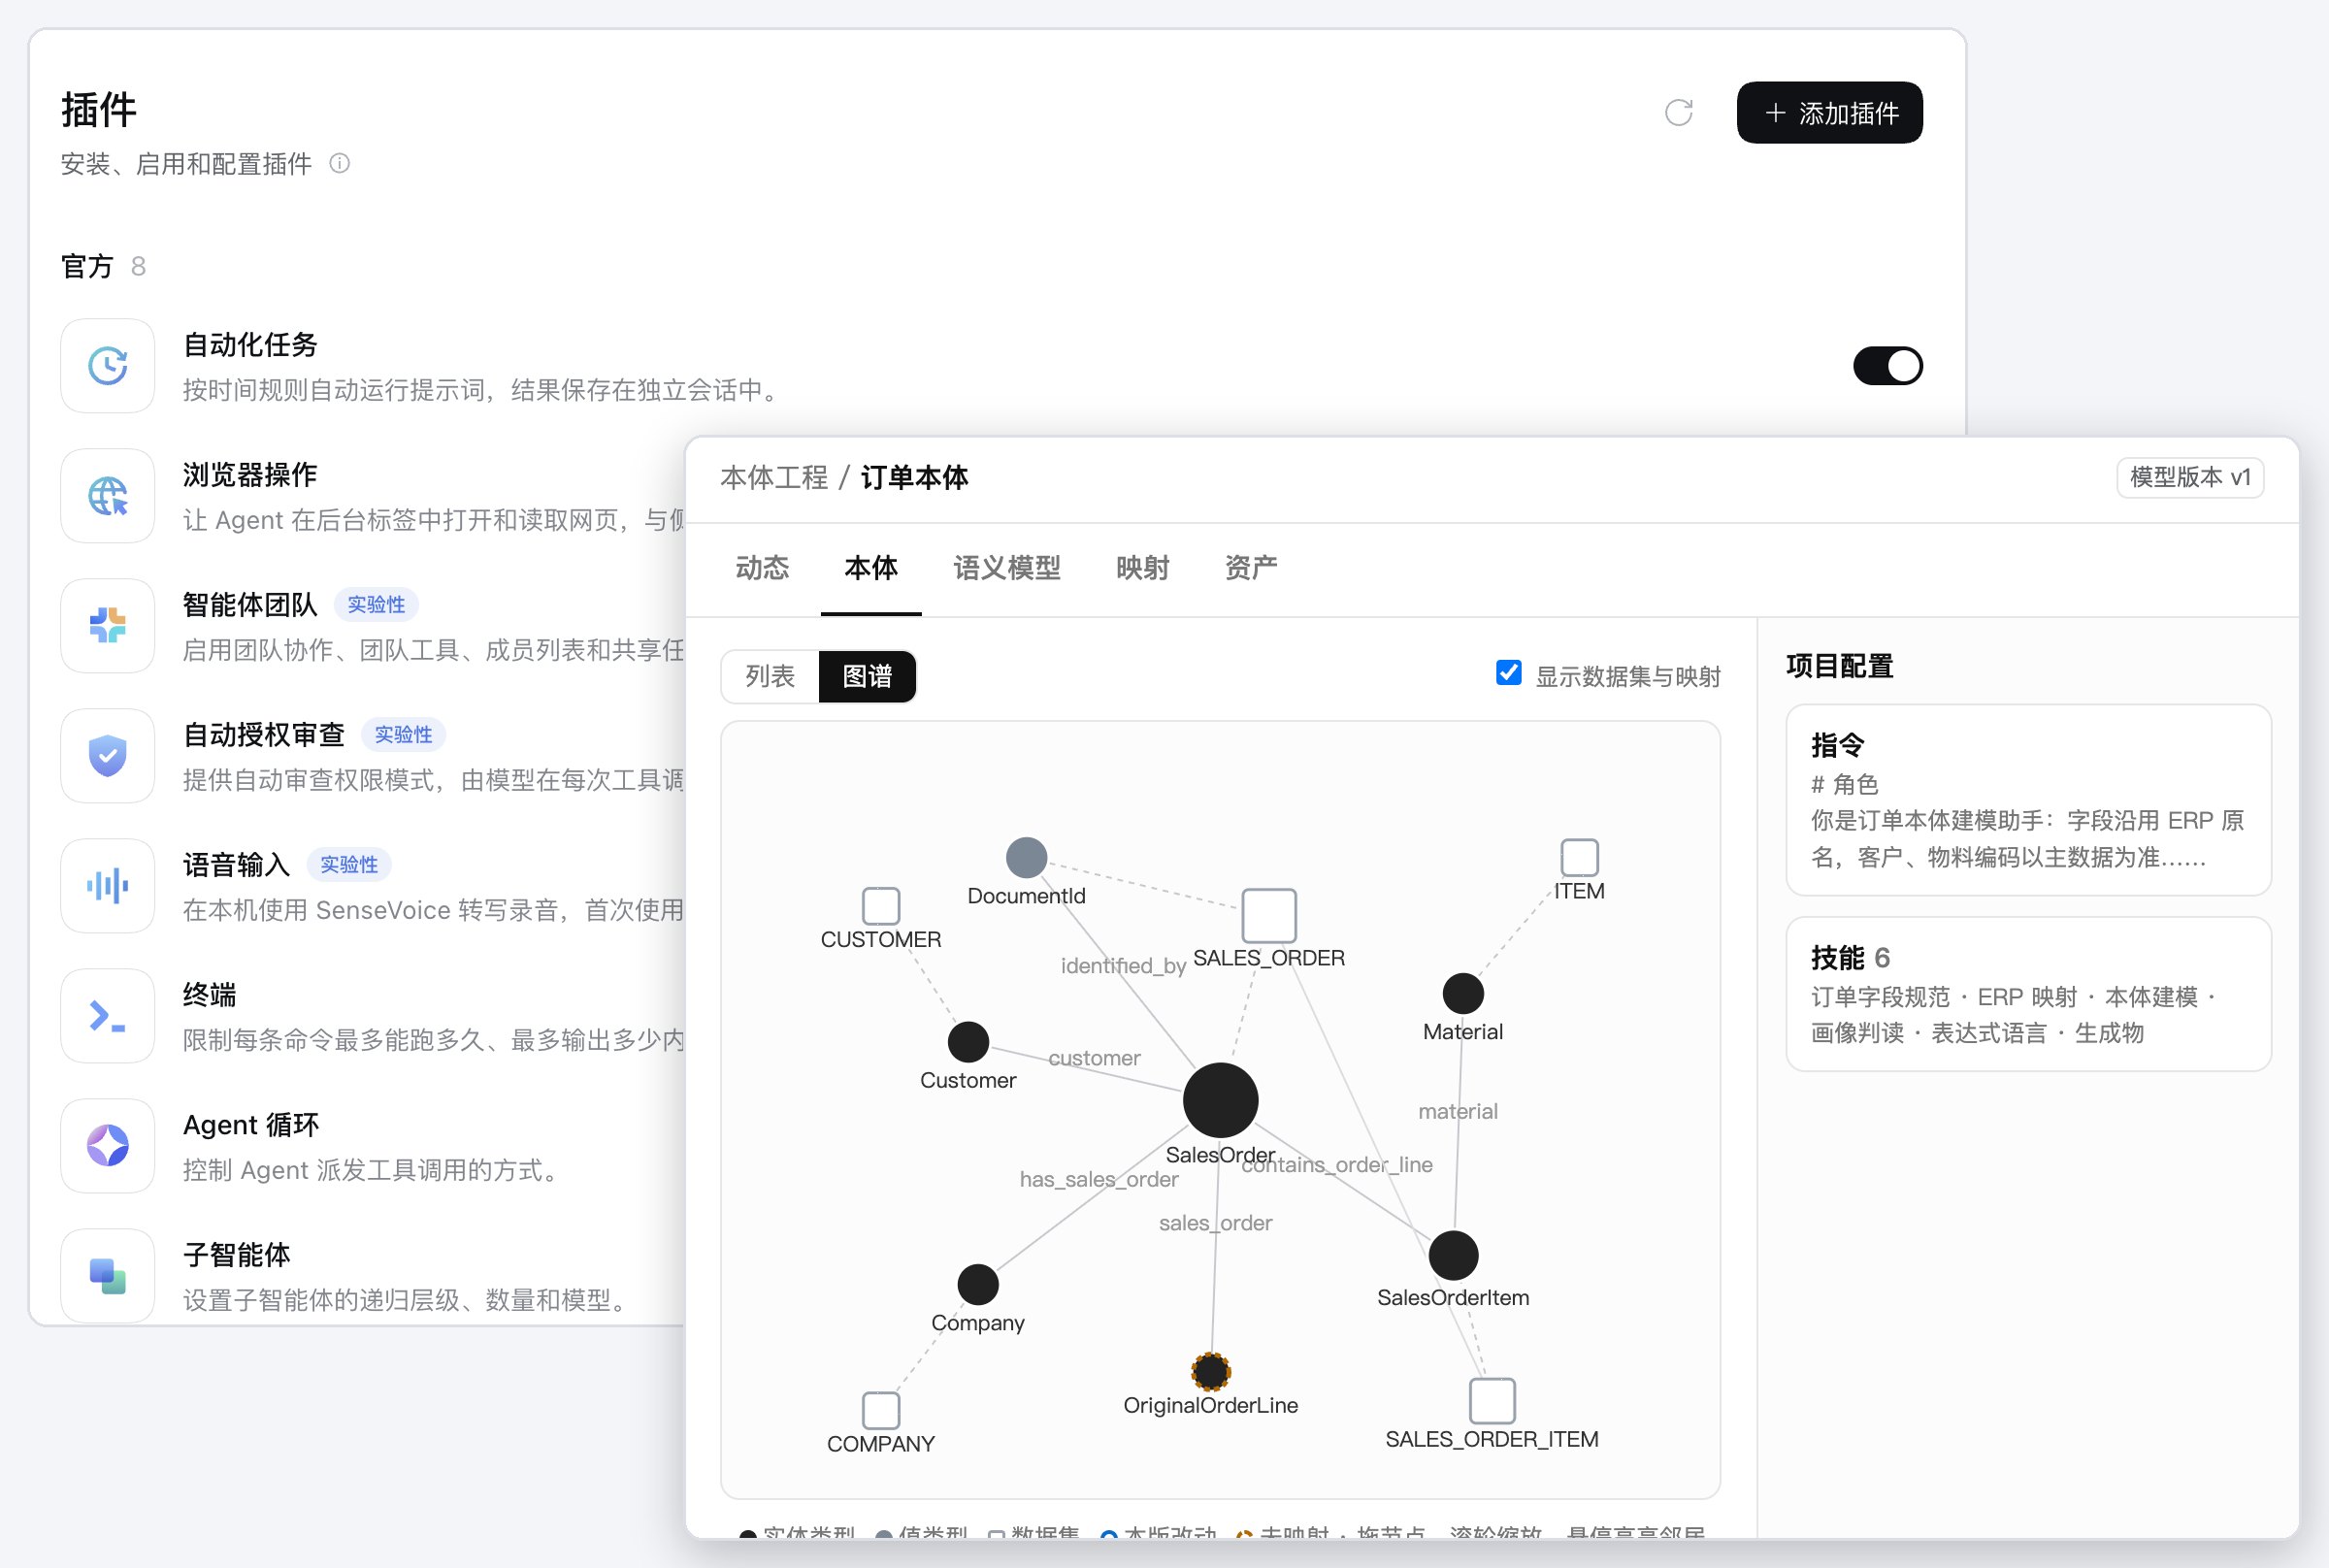
Task: Select the unmapped OriginalOrderLine node
Action: (x=1211, y=1371)
